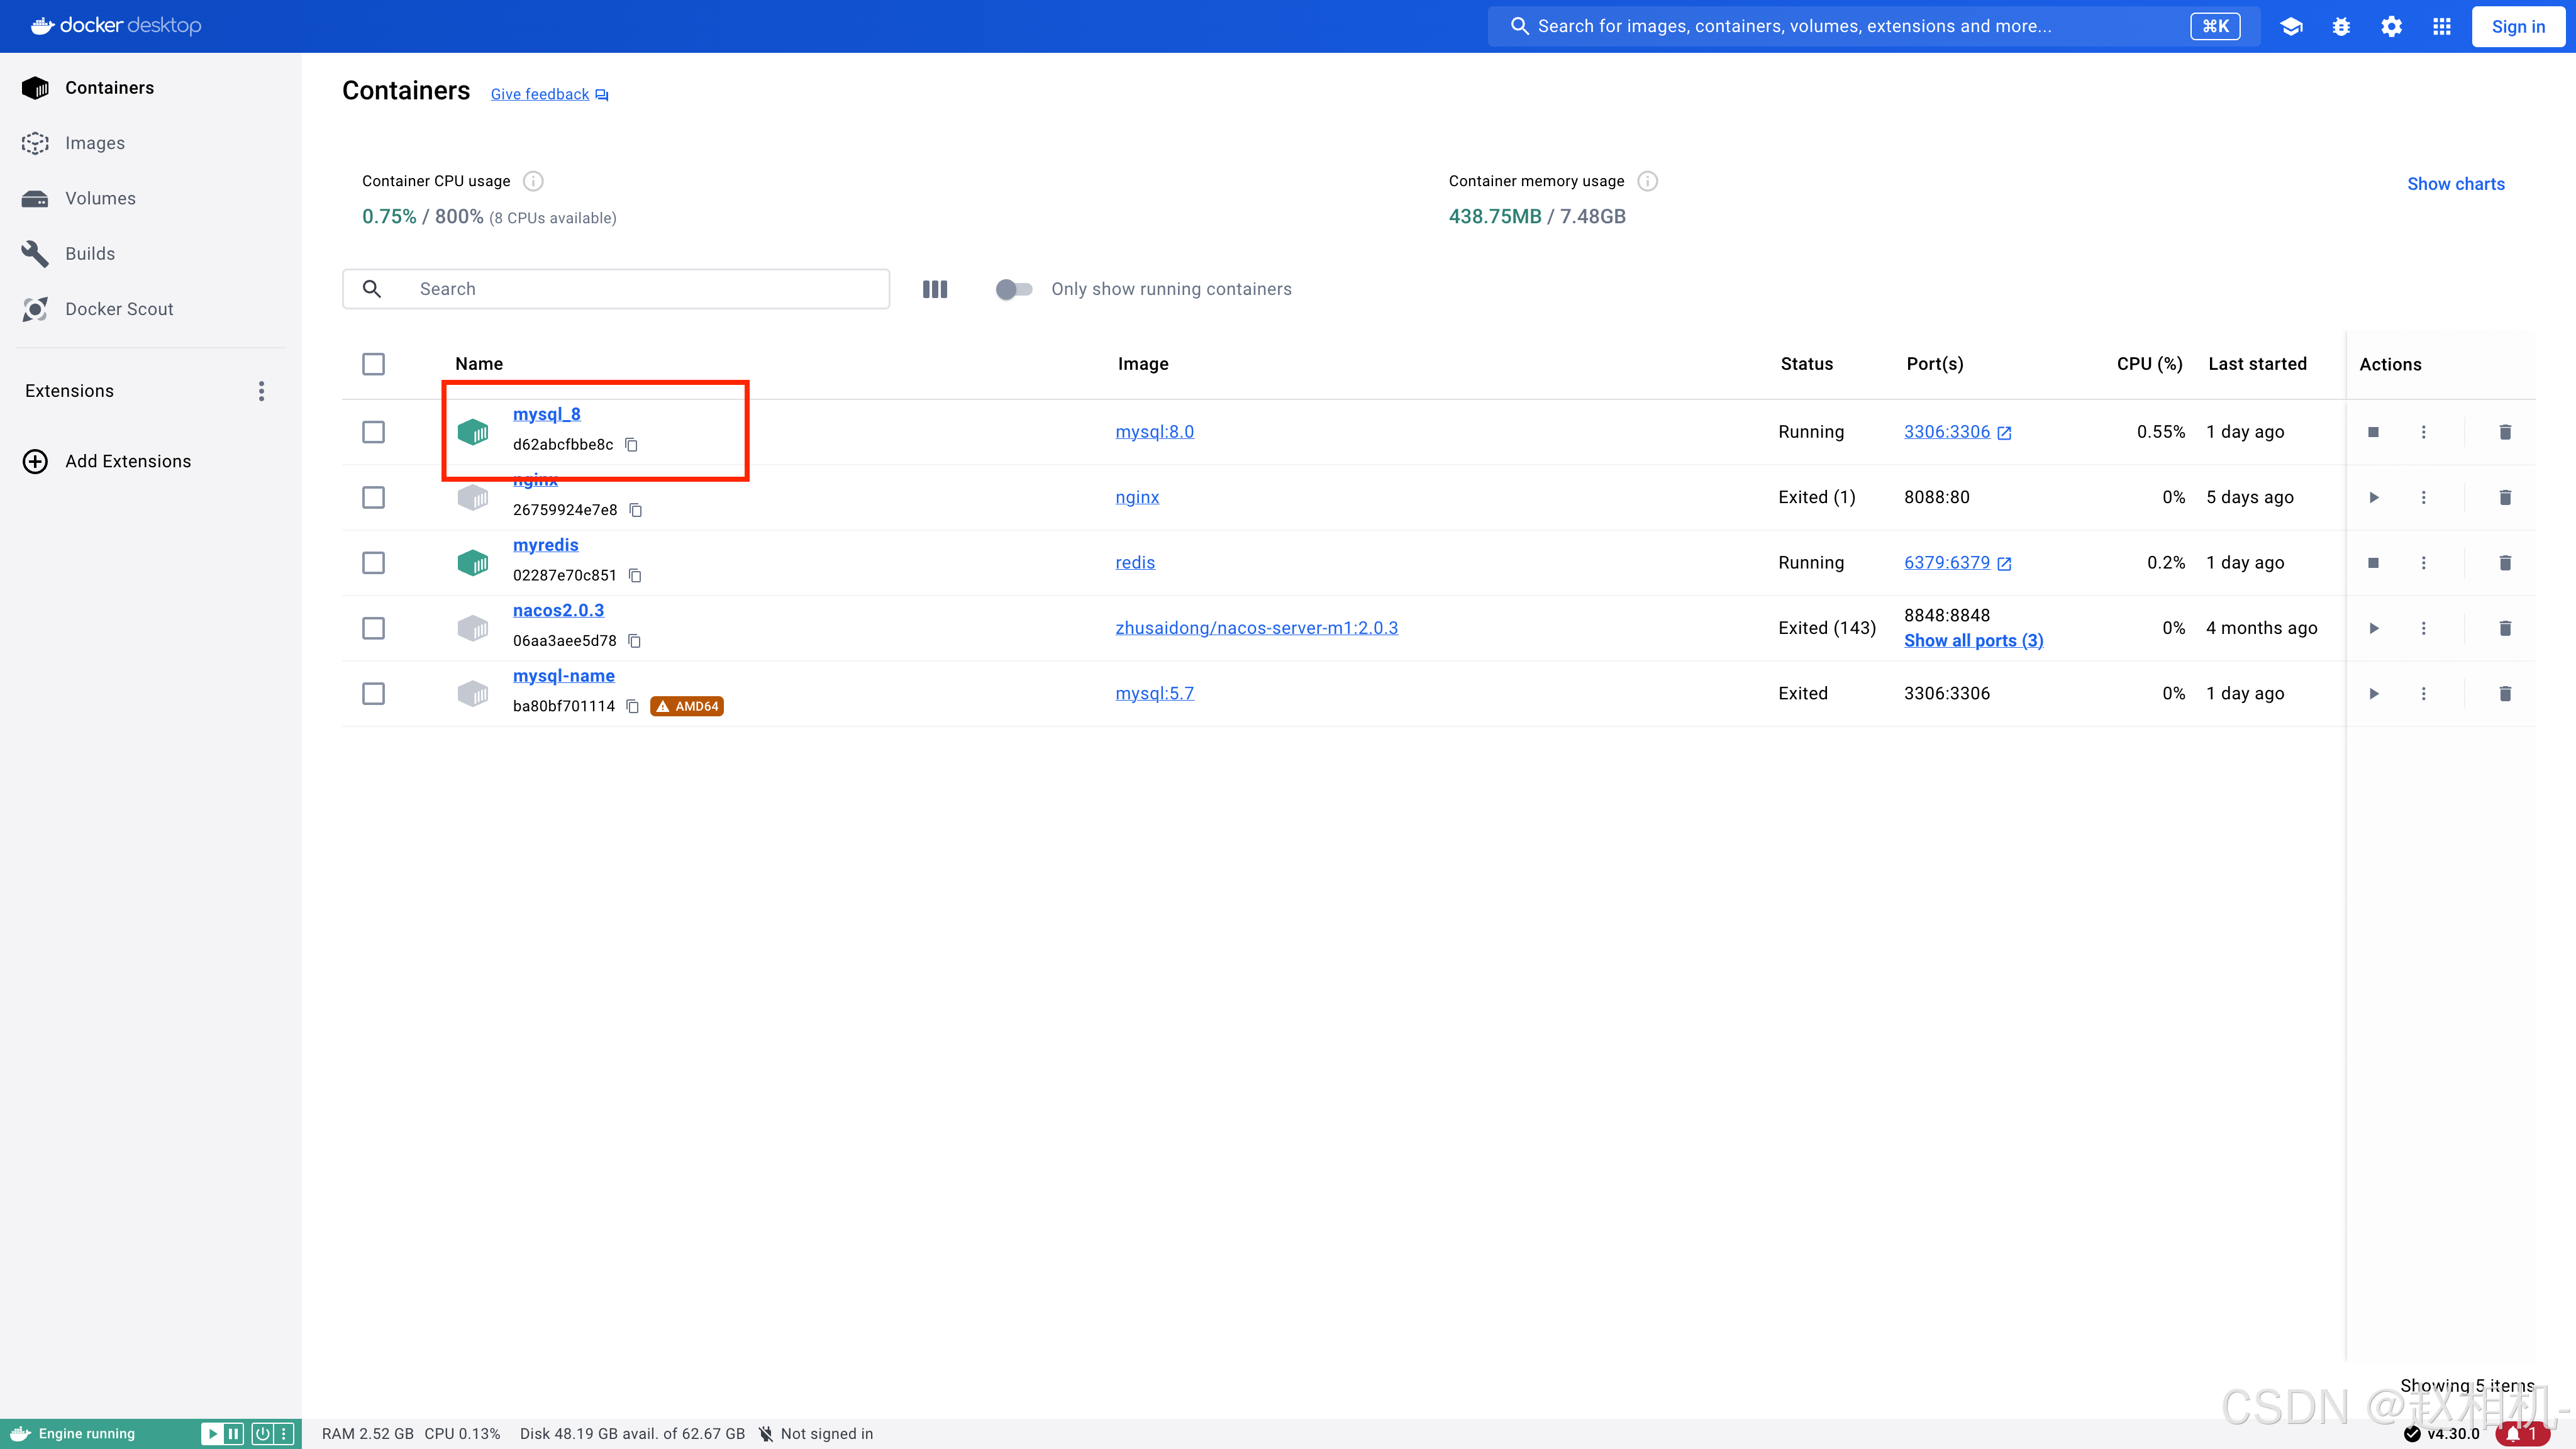Delete the myredis container
The height and width of the screenshot is (1449, 2576).
pyautogui.click(x=2505, y=563)
